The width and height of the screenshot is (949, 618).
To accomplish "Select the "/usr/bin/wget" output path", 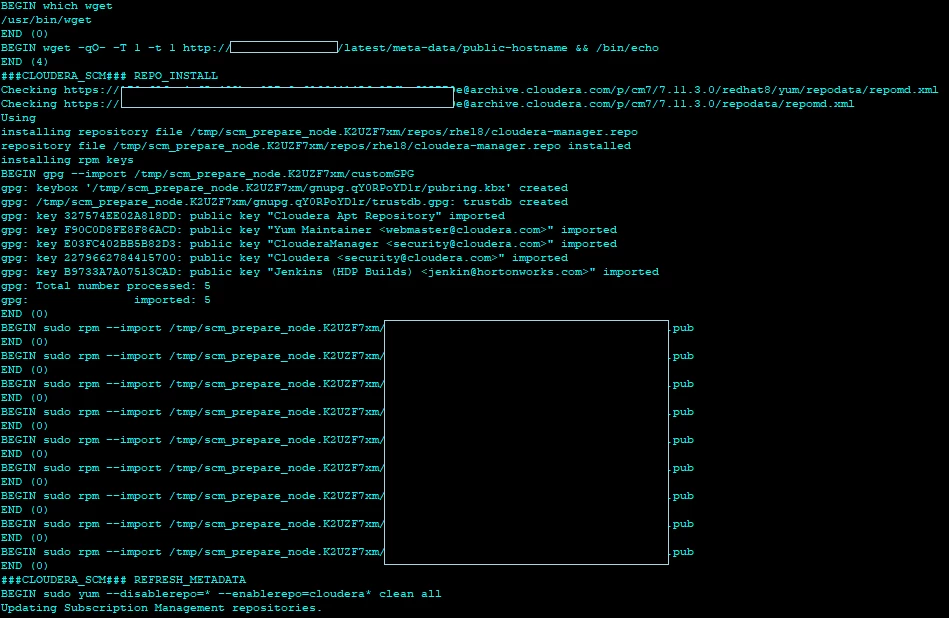I will tap(47, 20).
